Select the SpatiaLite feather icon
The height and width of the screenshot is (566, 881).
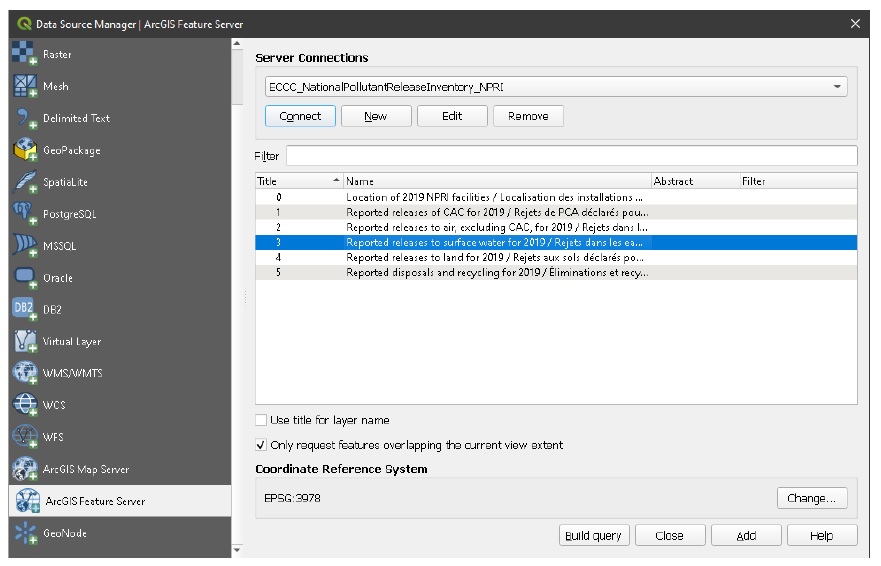tap(24, 182)
